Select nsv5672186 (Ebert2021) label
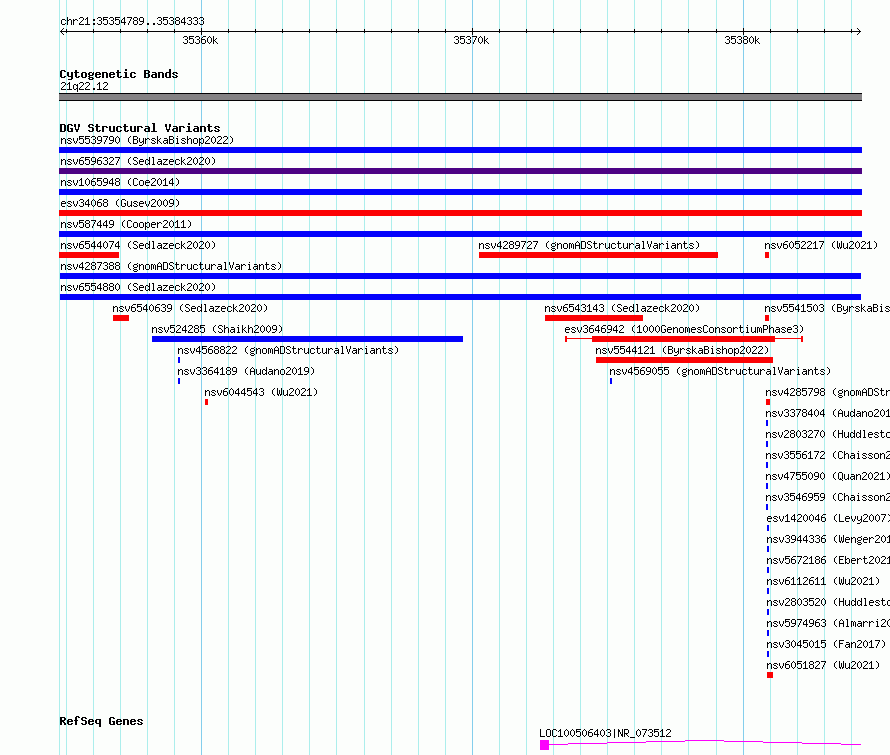Image resolution: width=890 pixels, height=755 pixels. click(x=828, y=560)
